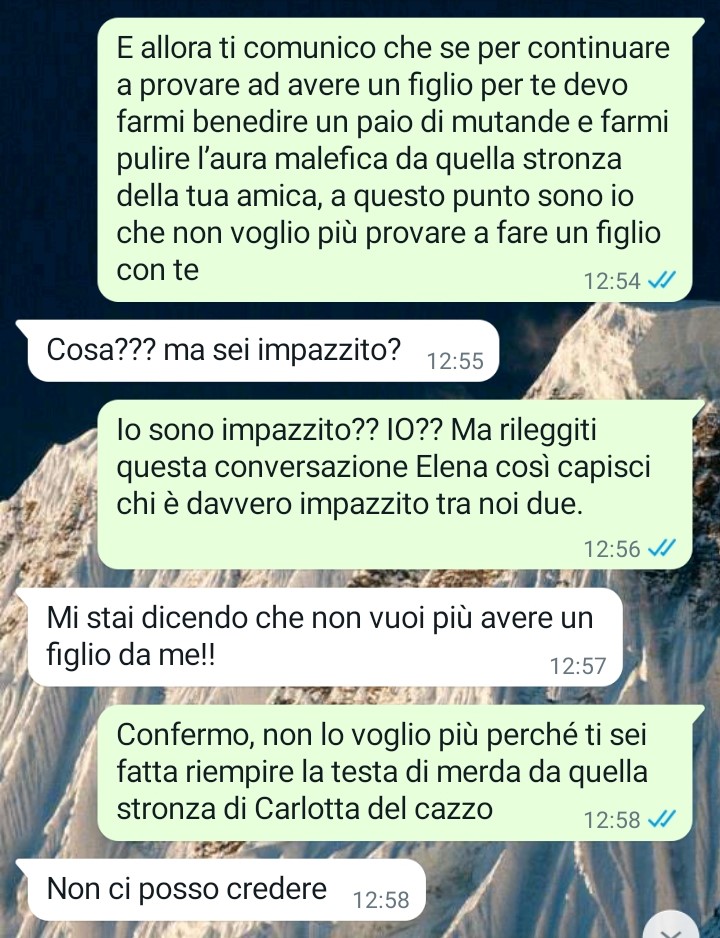This screenshot has width=720, height=938.
Task: Tap the 12:56 timestamp on sent message
Action: click(x=612, y=549)
